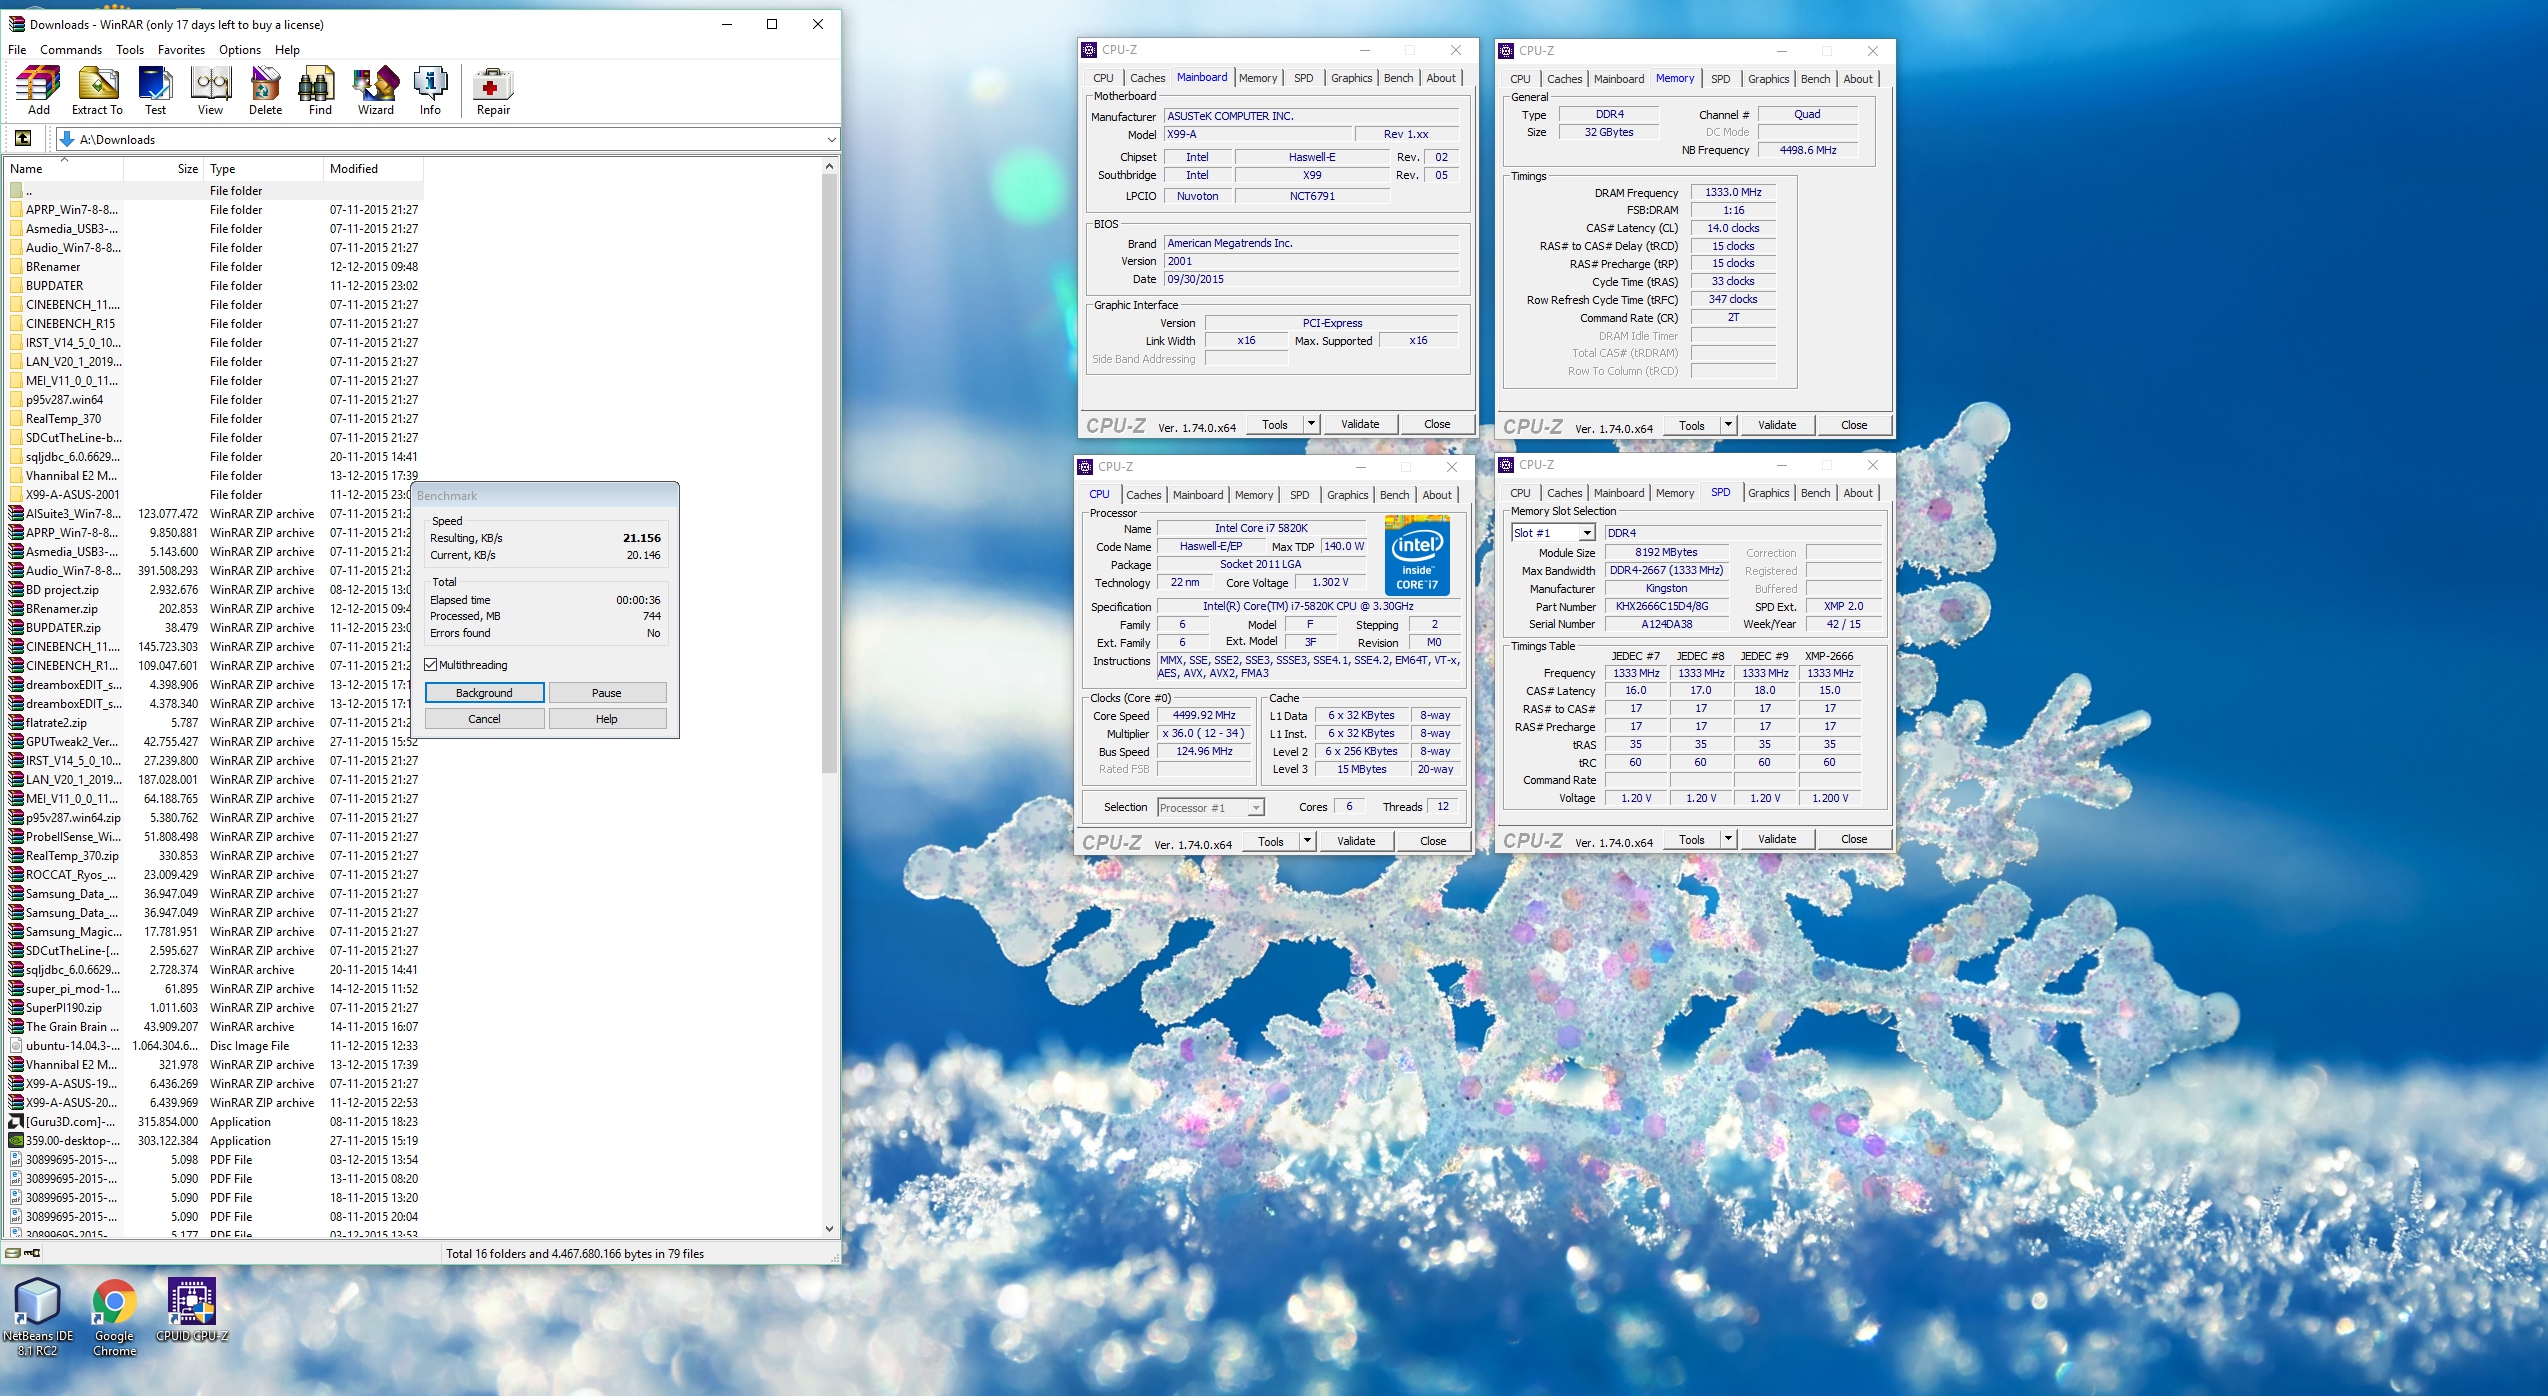The height and width of the screenshot is (1396, 2548).
Task: Click the Extract To toolbar icon
Action: click(x=97, y=90)
